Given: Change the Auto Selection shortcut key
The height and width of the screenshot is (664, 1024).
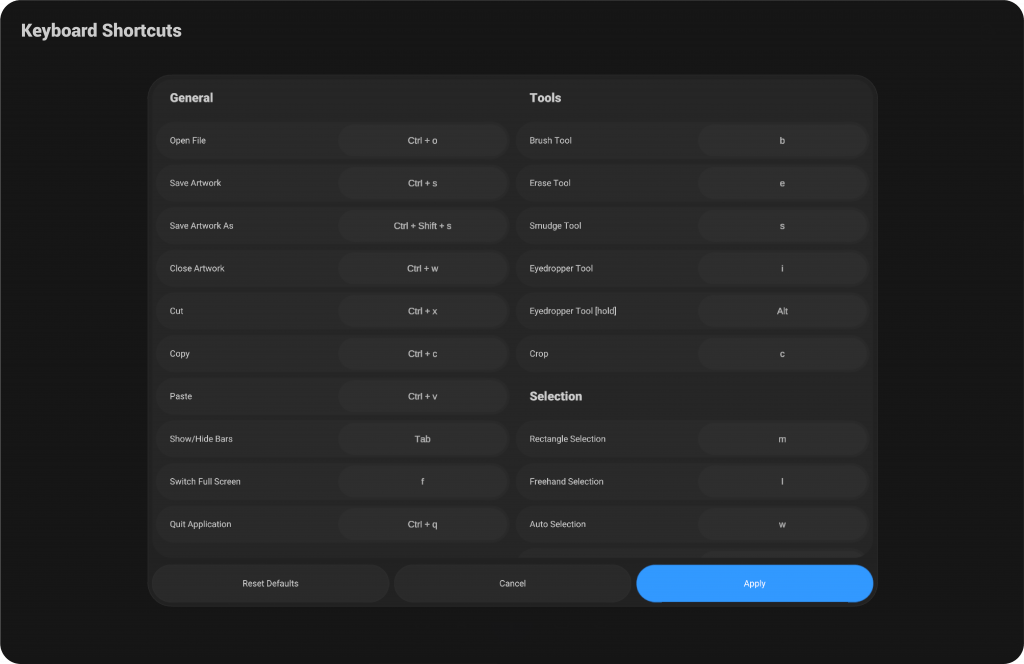Looking at the screenshot, I should (x=782, y=524).
